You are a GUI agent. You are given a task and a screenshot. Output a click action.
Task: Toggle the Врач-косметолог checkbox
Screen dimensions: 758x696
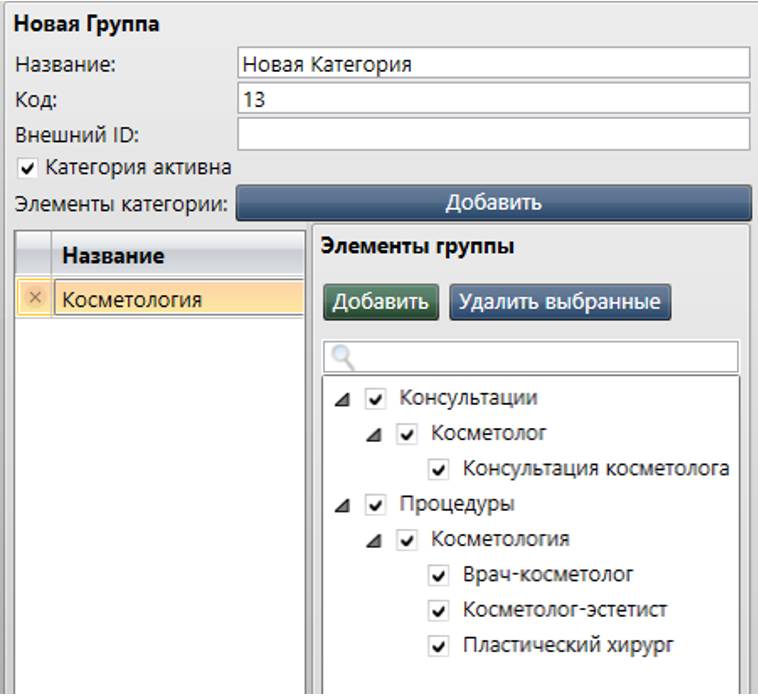(x=438, y=575)
